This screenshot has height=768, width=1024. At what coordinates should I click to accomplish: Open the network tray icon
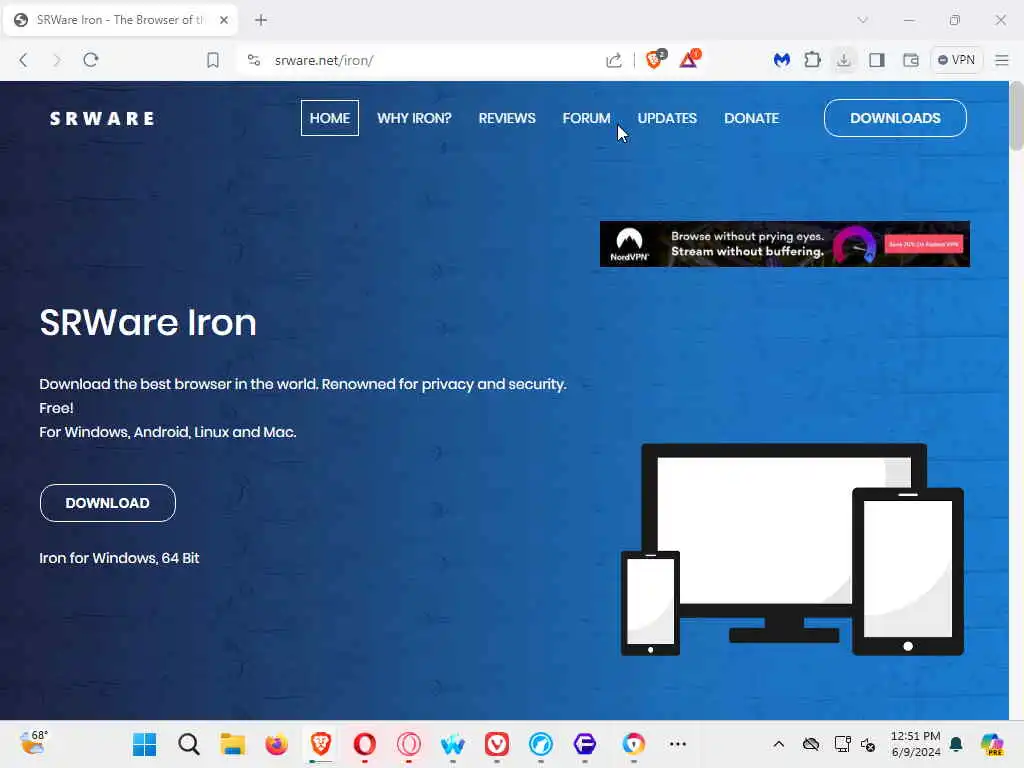[842, 744]
